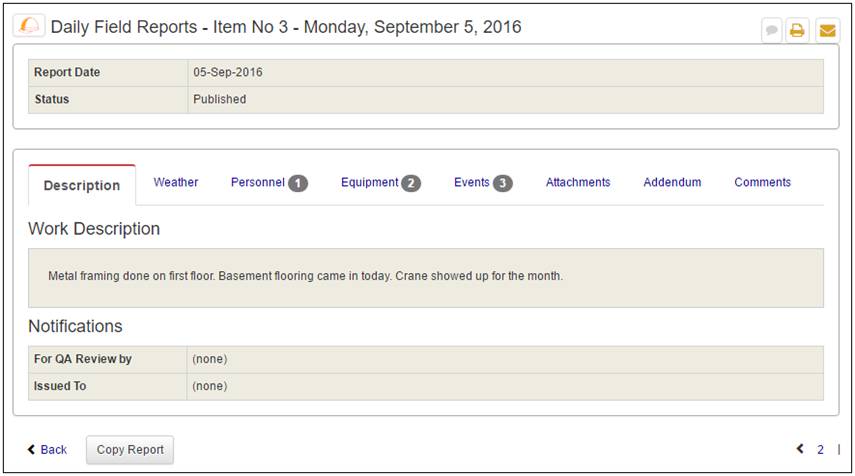Viewport: 855px width, 476px height.
Task: Click the Equipment count badge 2
Action: (411, 183)
